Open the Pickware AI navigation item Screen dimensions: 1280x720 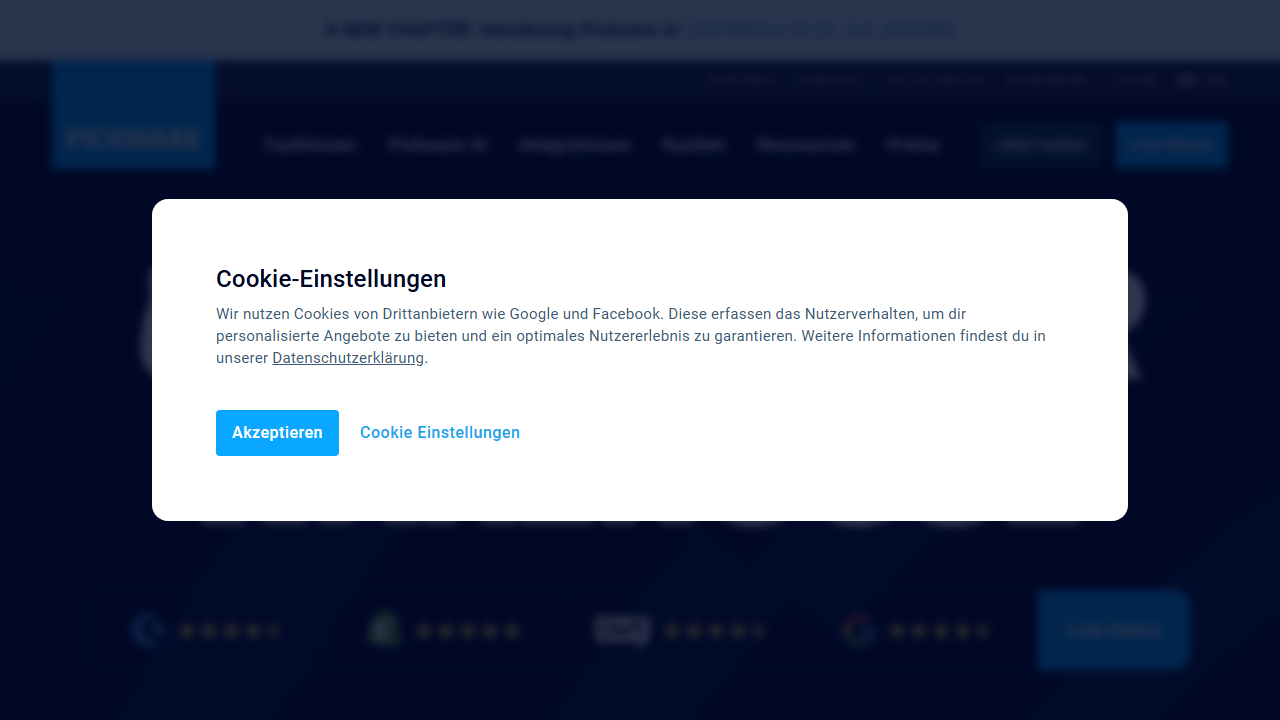437,145
